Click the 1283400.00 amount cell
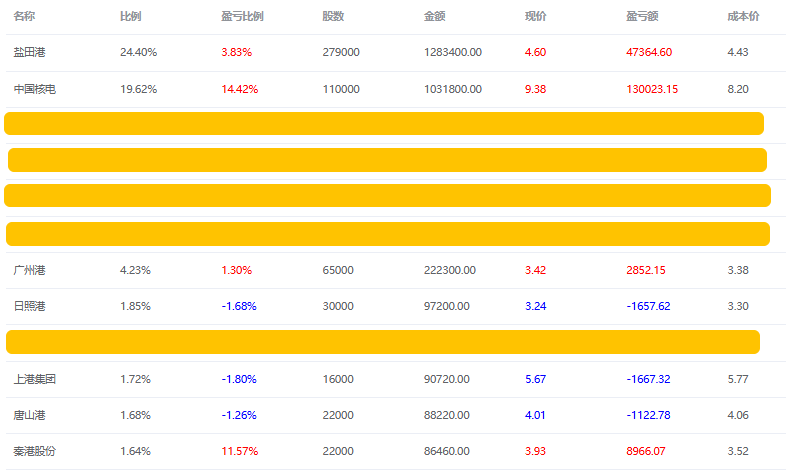Viewport: 786px width, 470px height. point(453,52)
